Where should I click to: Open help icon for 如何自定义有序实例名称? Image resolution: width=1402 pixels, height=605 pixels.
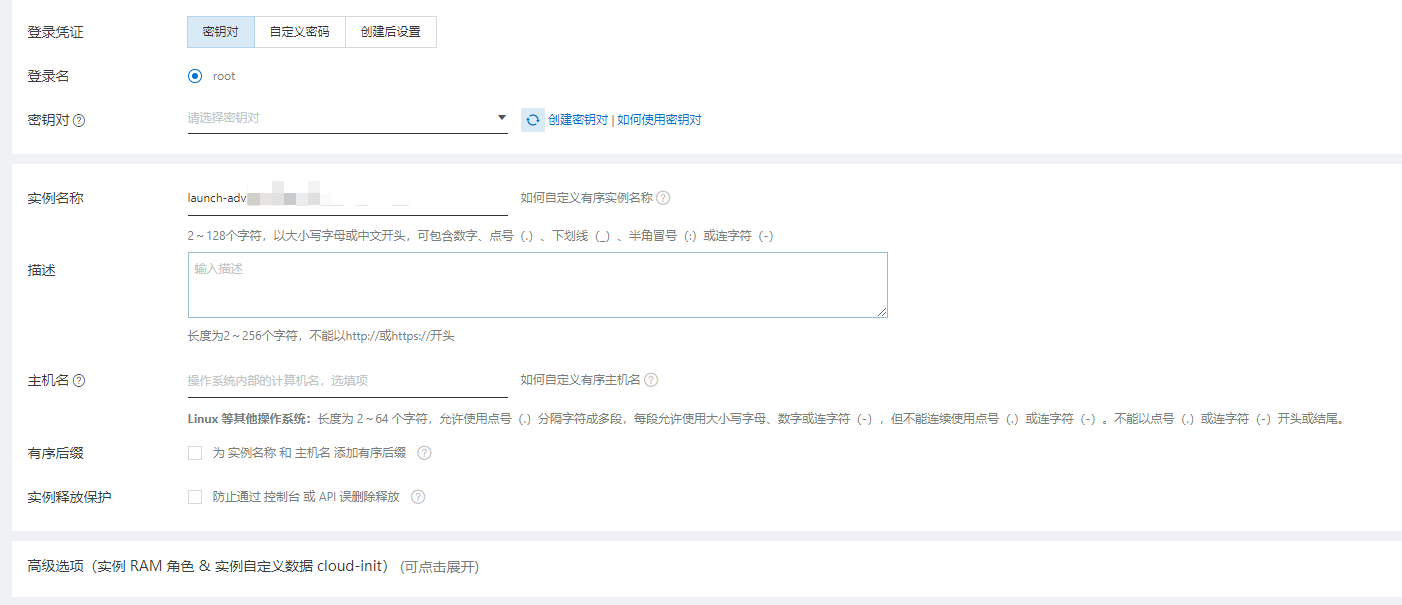[664, 197]
